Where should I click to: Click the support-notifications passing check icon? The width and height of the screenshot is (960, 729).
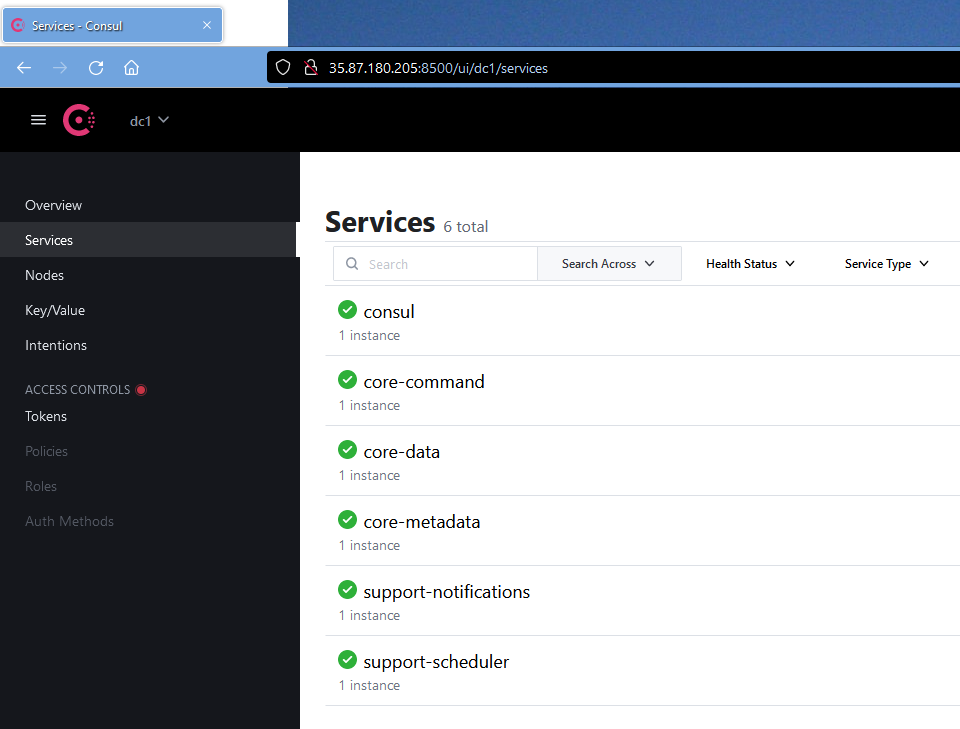point(347,589)
